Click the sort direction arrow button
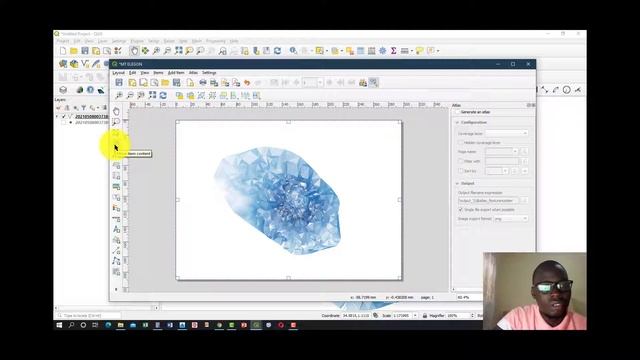This screenshot has width=640, height=360. [524, 171]
